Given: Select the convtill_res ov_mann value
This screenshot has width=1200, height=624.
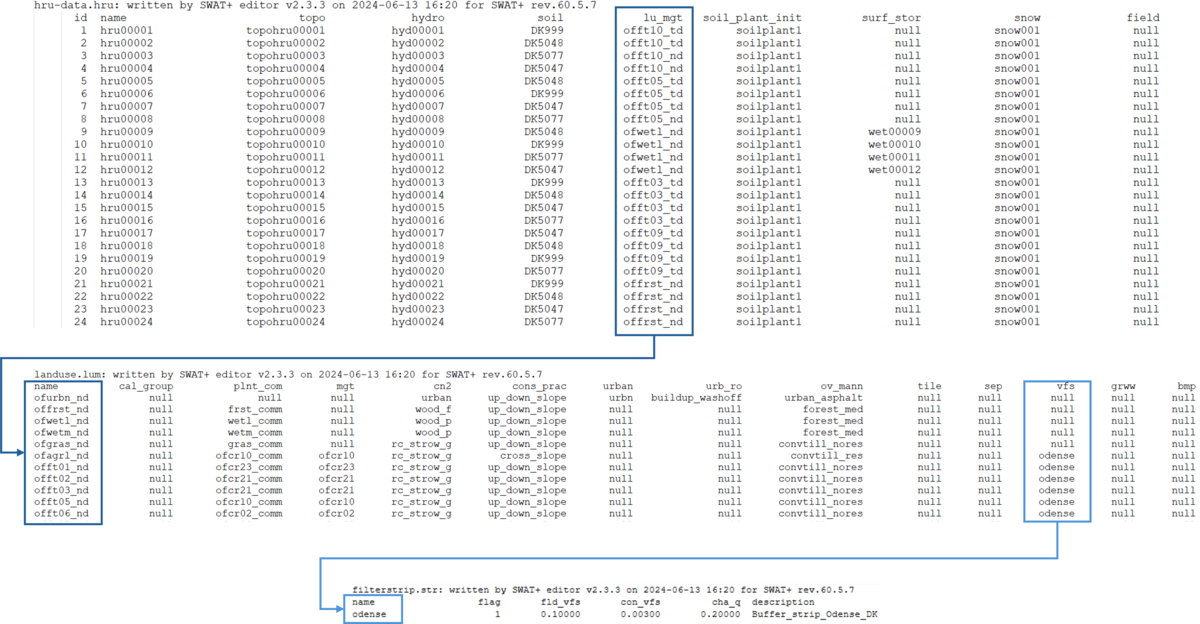Looking at the screenshot, I should [822, 456].
